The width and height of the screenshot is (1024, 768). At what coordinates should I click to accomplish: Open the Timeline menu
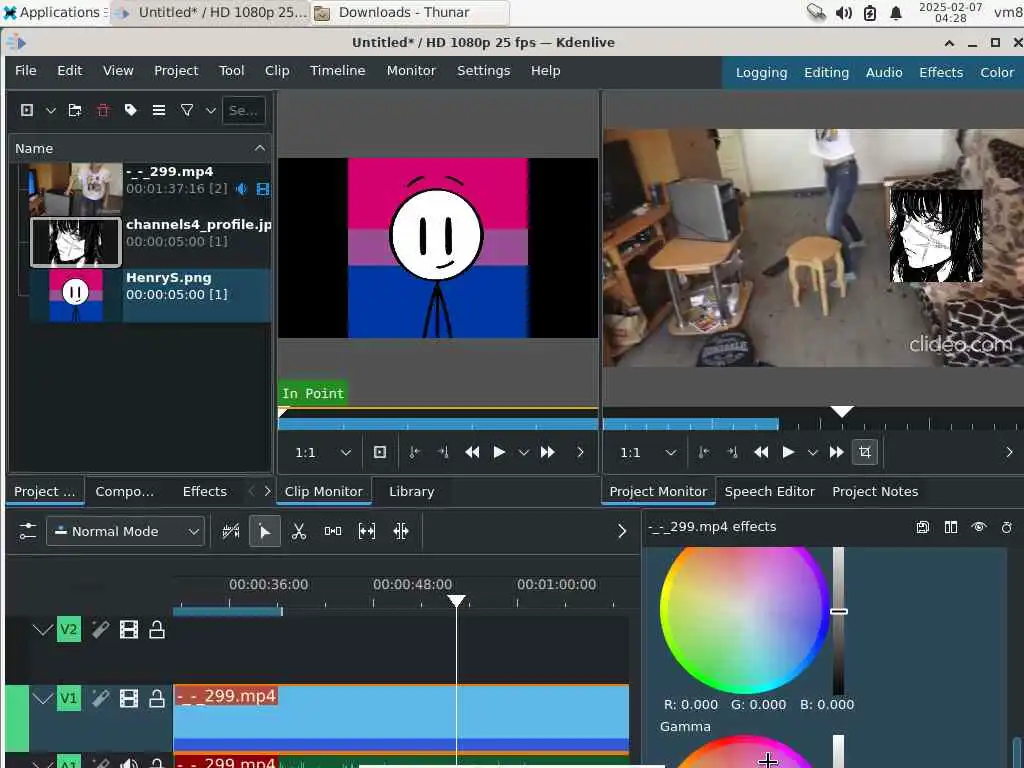[337, 71]
